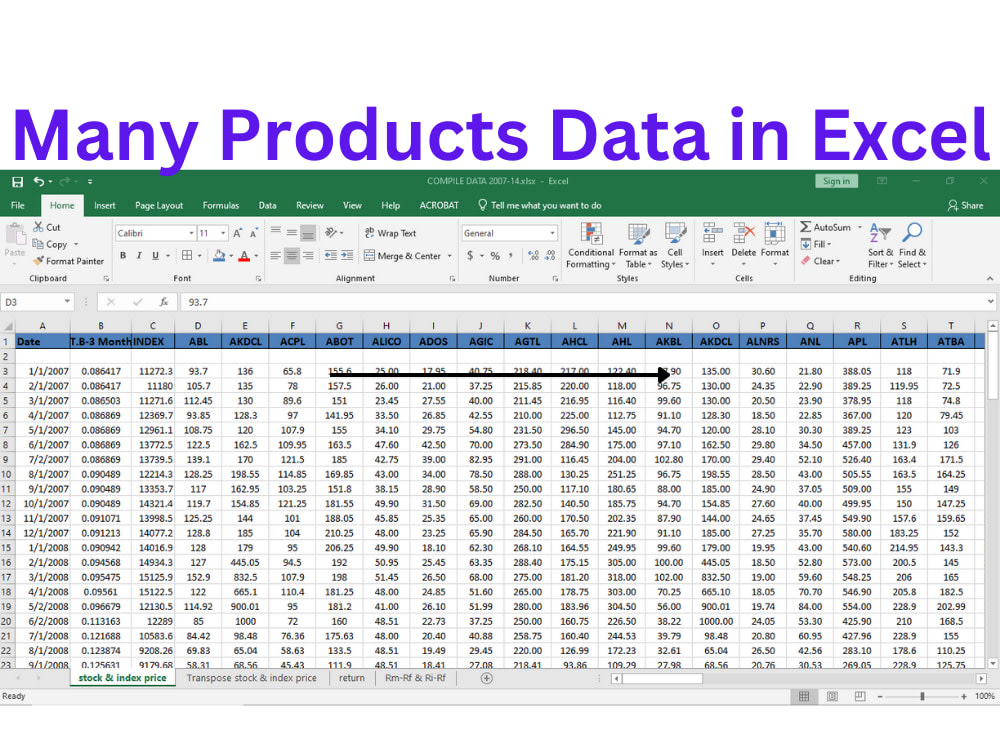Viewport: 1000px width, 750px height.
Task: Switch to the Page Layout tab
Action: [x=159, y=205]
